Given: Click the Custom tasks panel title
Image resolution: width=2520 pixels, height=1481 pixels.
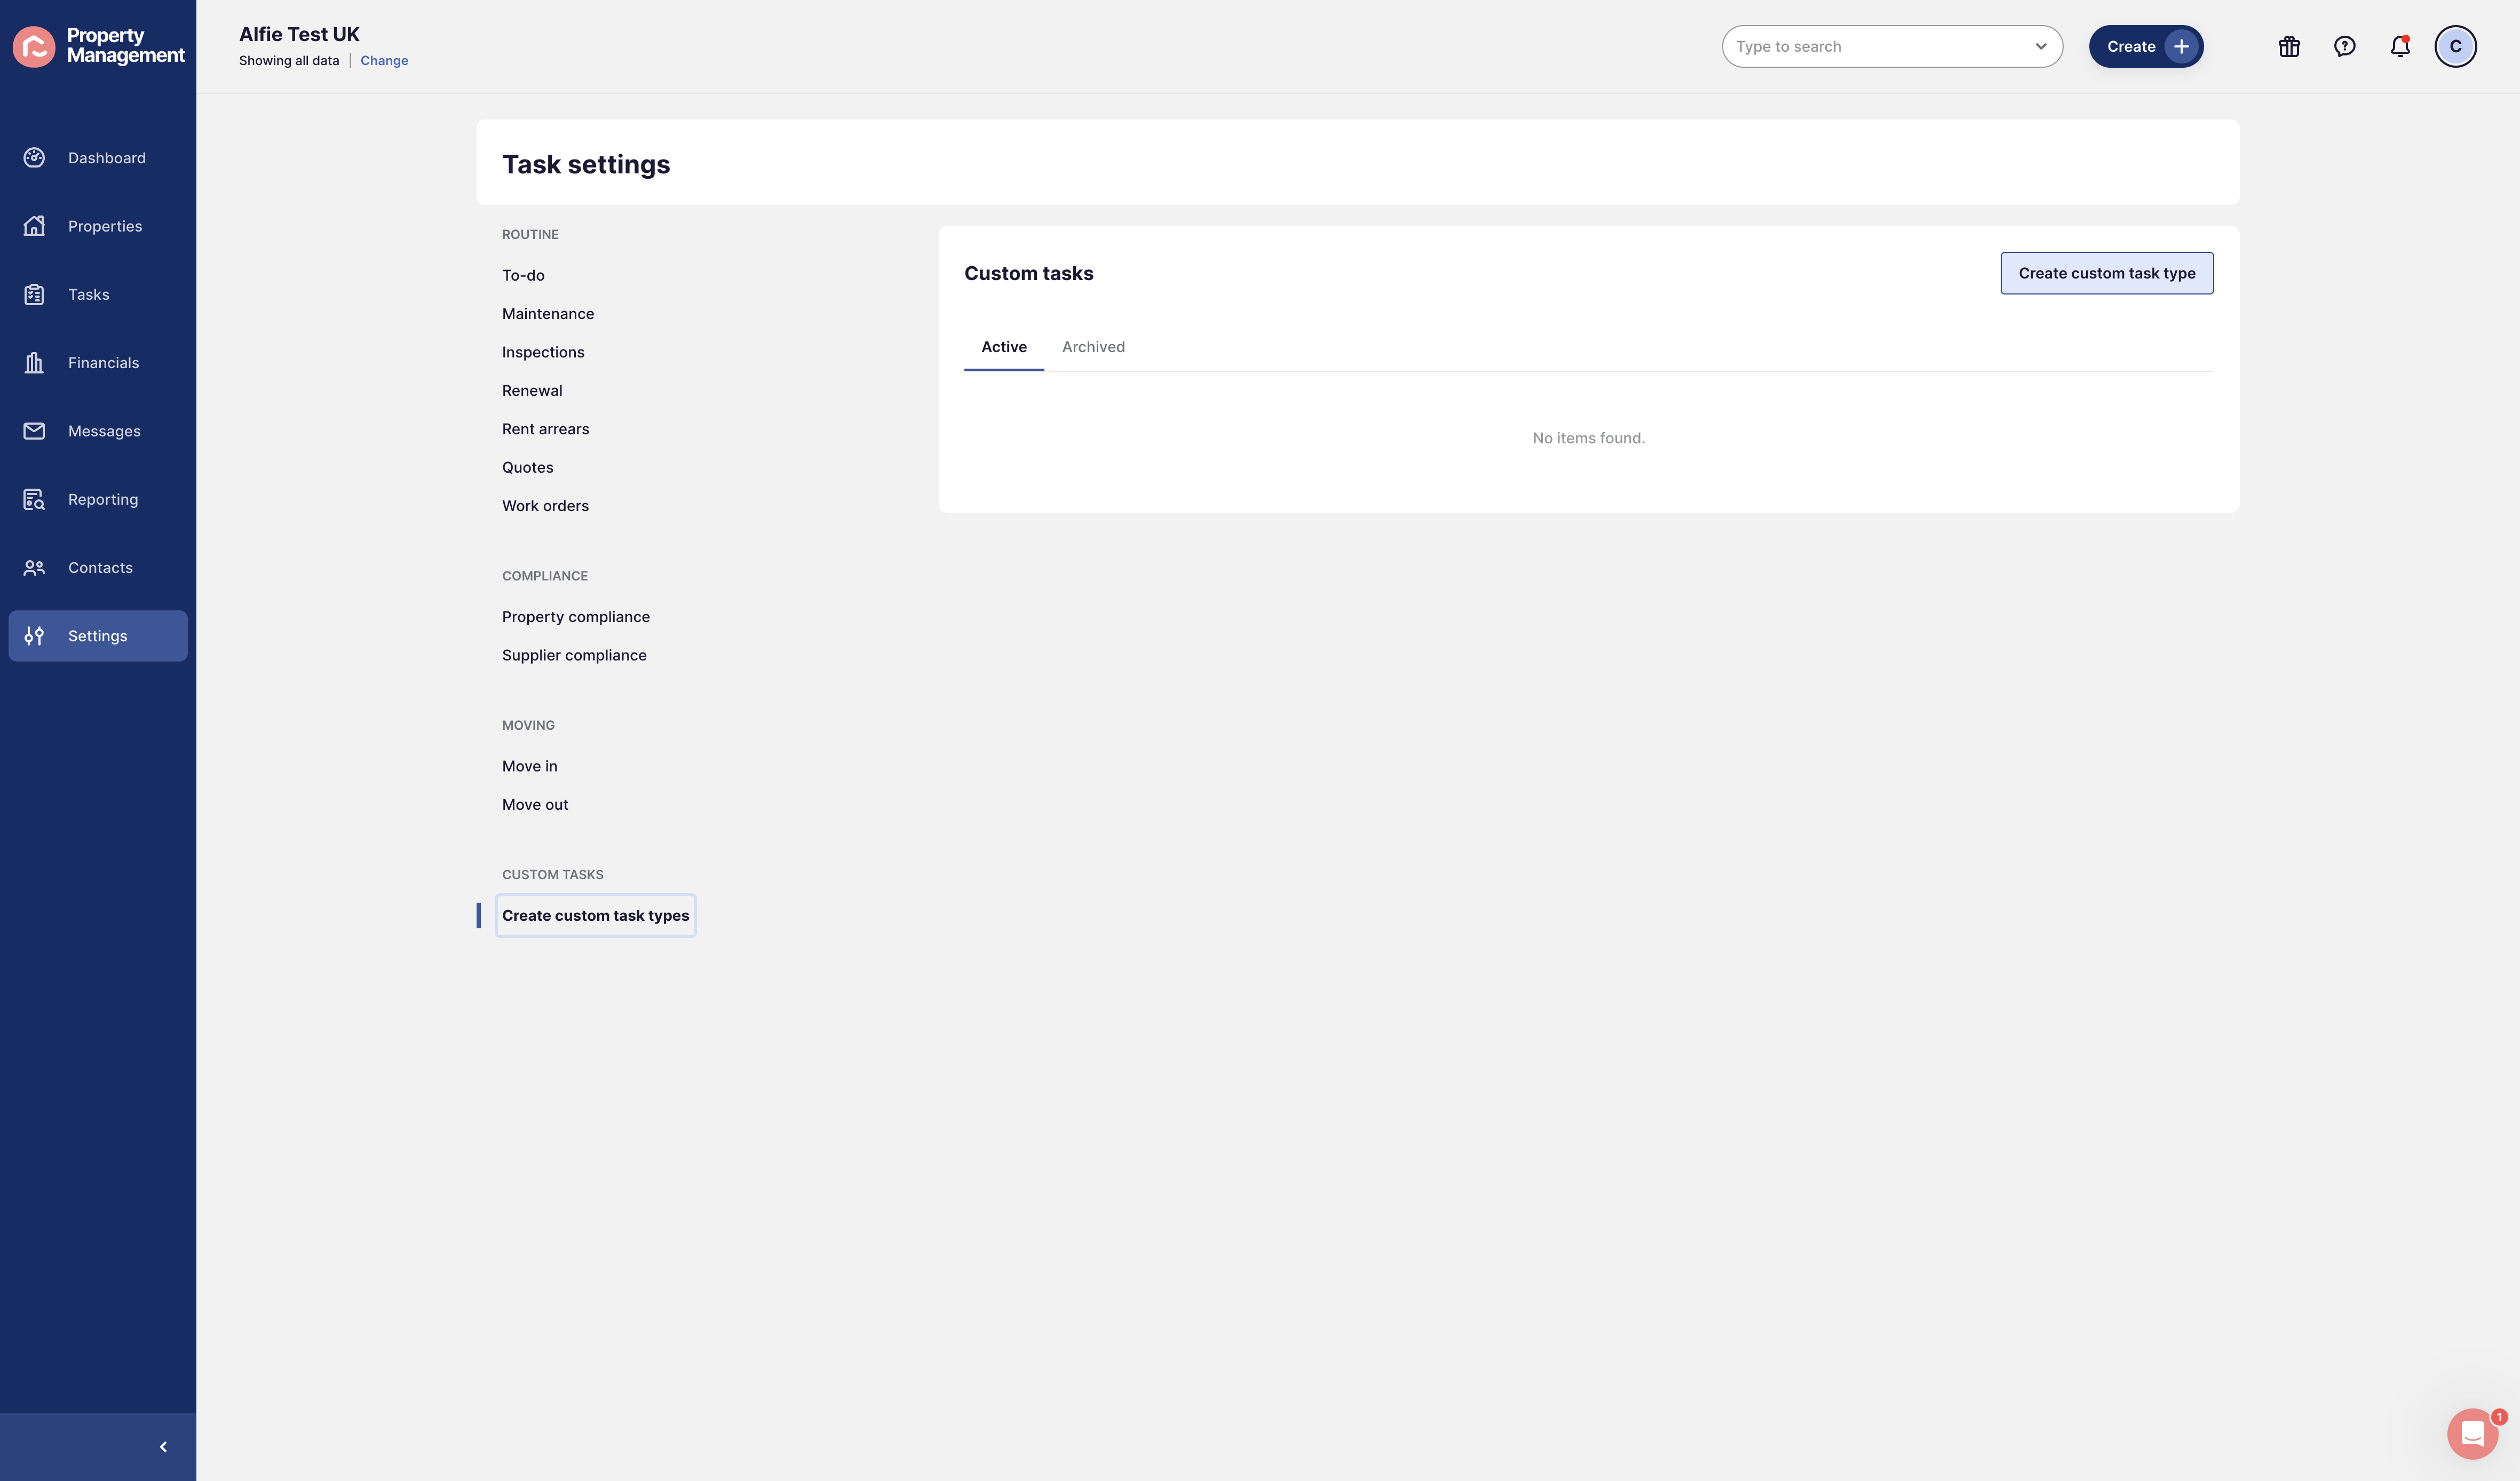Looking at the screenshot, I should coord(1028,273).
